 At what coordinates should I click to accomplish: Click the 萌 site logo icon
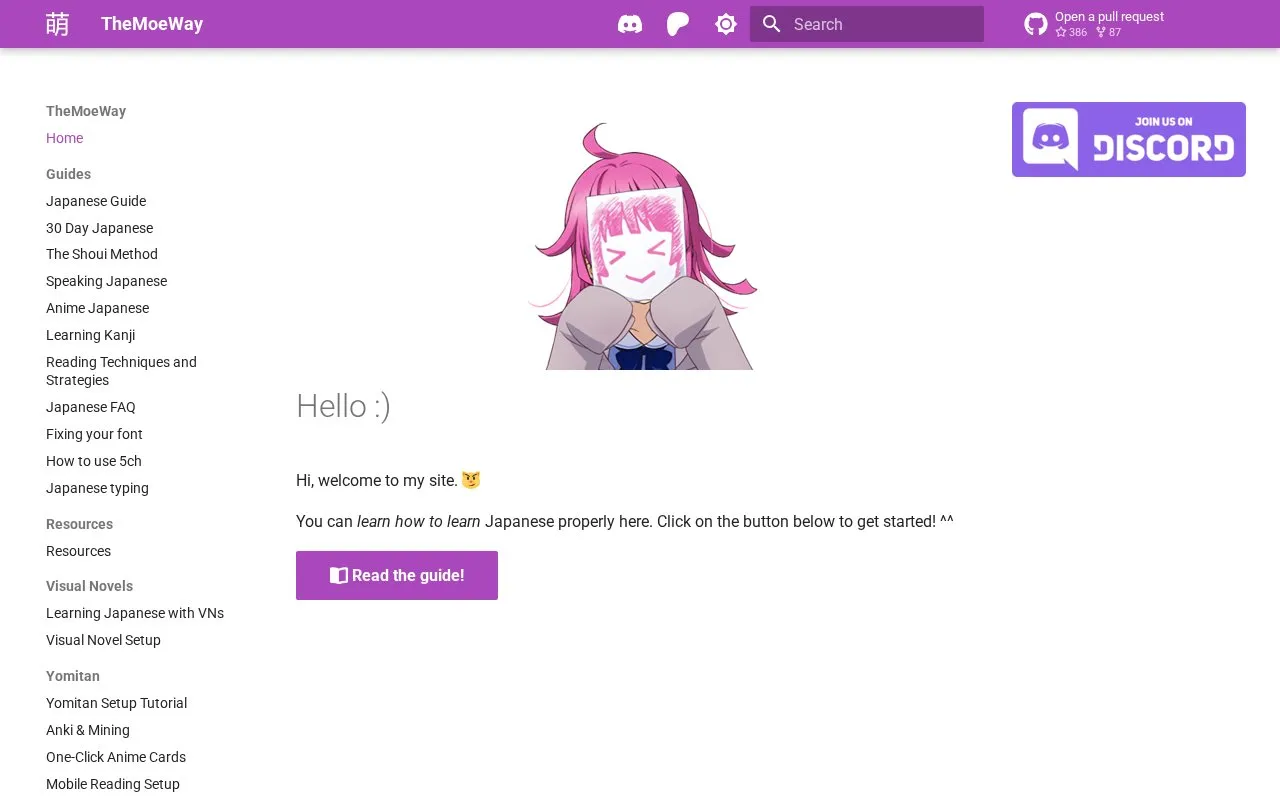coord(58,24)
